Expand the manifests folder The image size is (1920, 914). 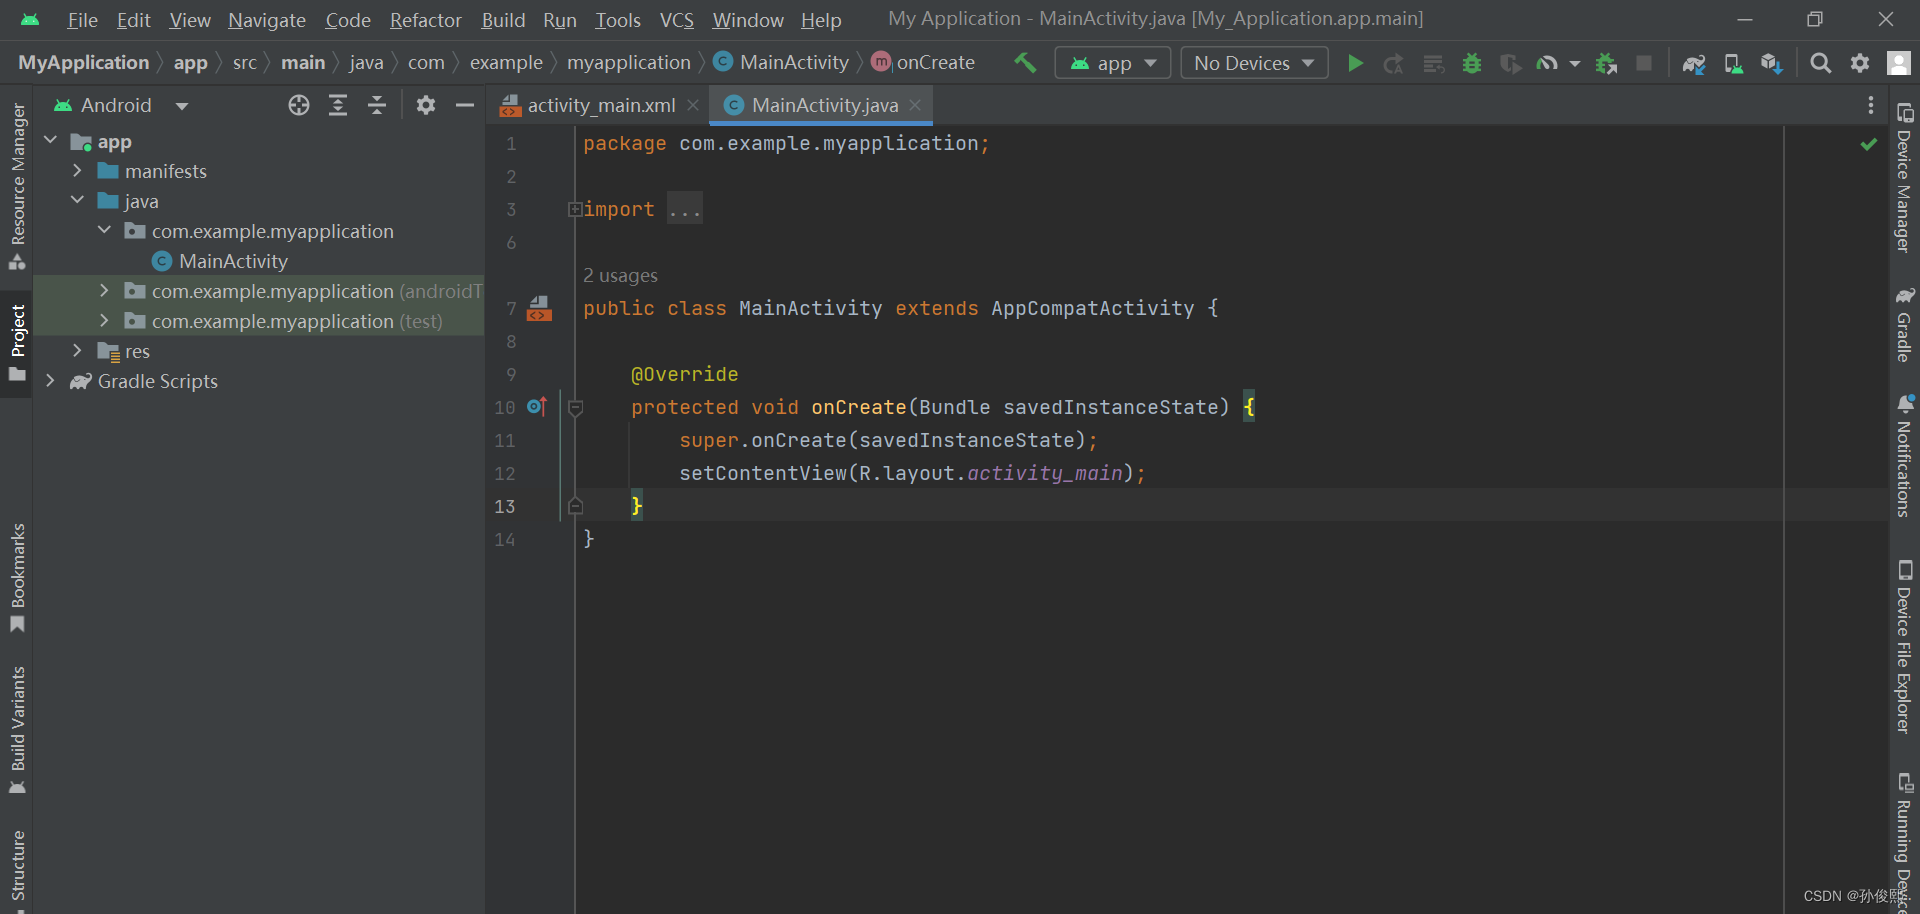[x=77, y=171]
